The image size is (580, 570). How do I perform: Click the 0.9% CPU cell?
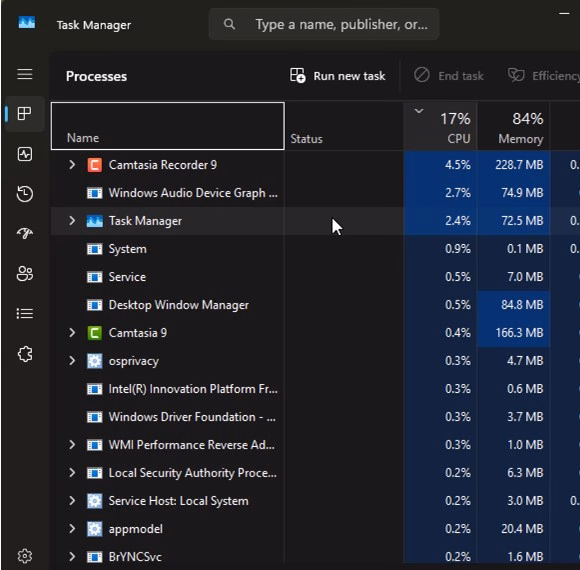click(x=440, y=249)
